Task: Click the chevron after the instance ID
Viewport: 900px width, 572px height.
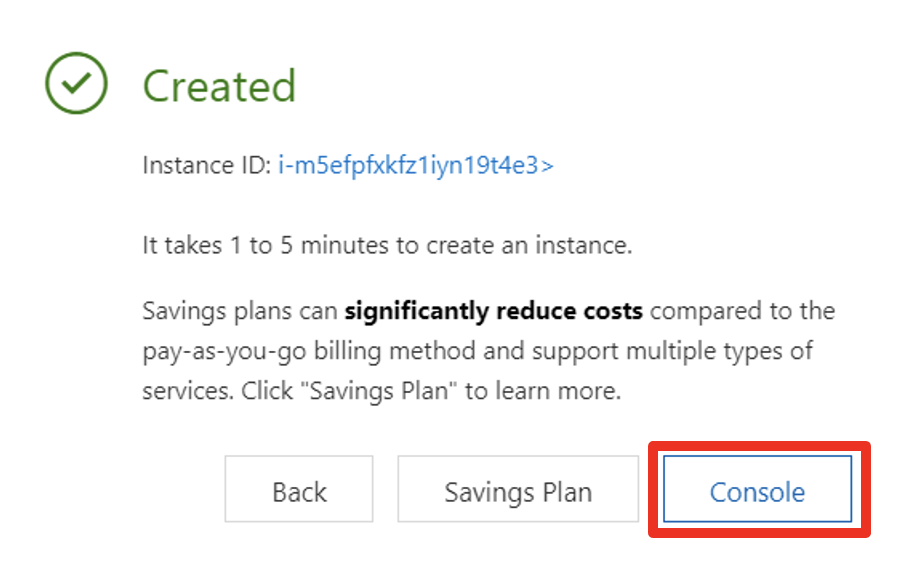Action: click(x=546, y=165)
